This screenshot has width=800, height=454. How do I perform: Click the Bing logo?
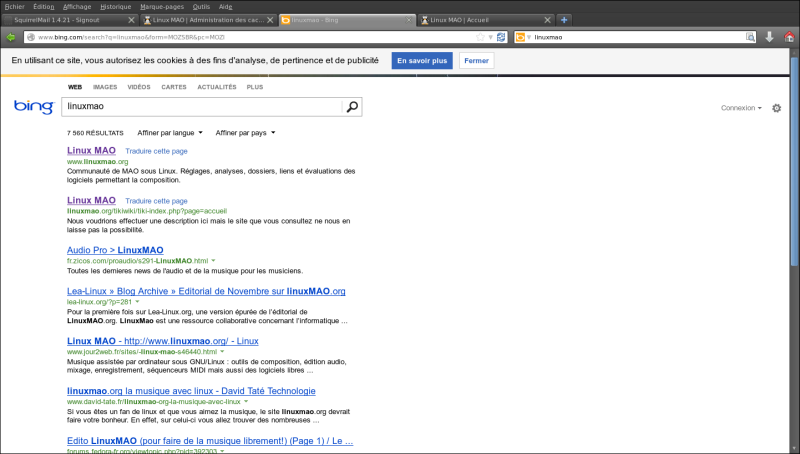coord(34,107)
